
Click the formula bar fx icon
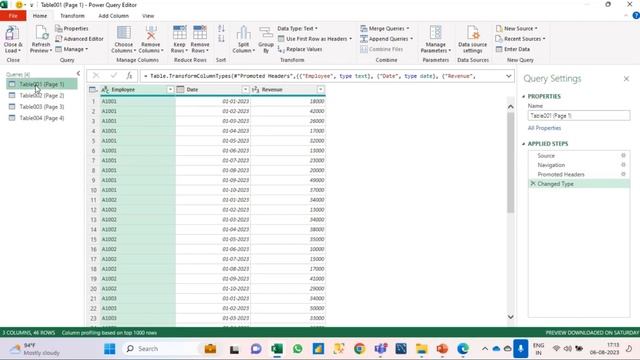[x=129, y=76]
